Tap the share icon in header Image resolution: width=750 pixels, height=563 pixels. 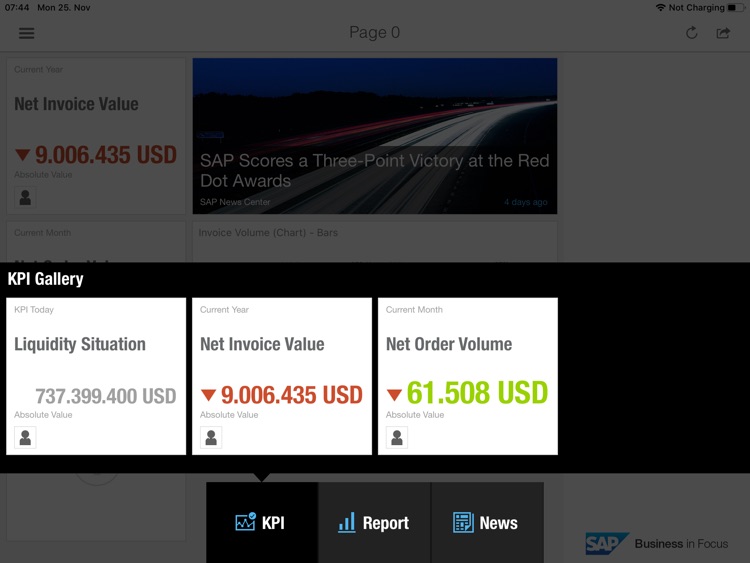pyautogui.click(x=723, y=33)
